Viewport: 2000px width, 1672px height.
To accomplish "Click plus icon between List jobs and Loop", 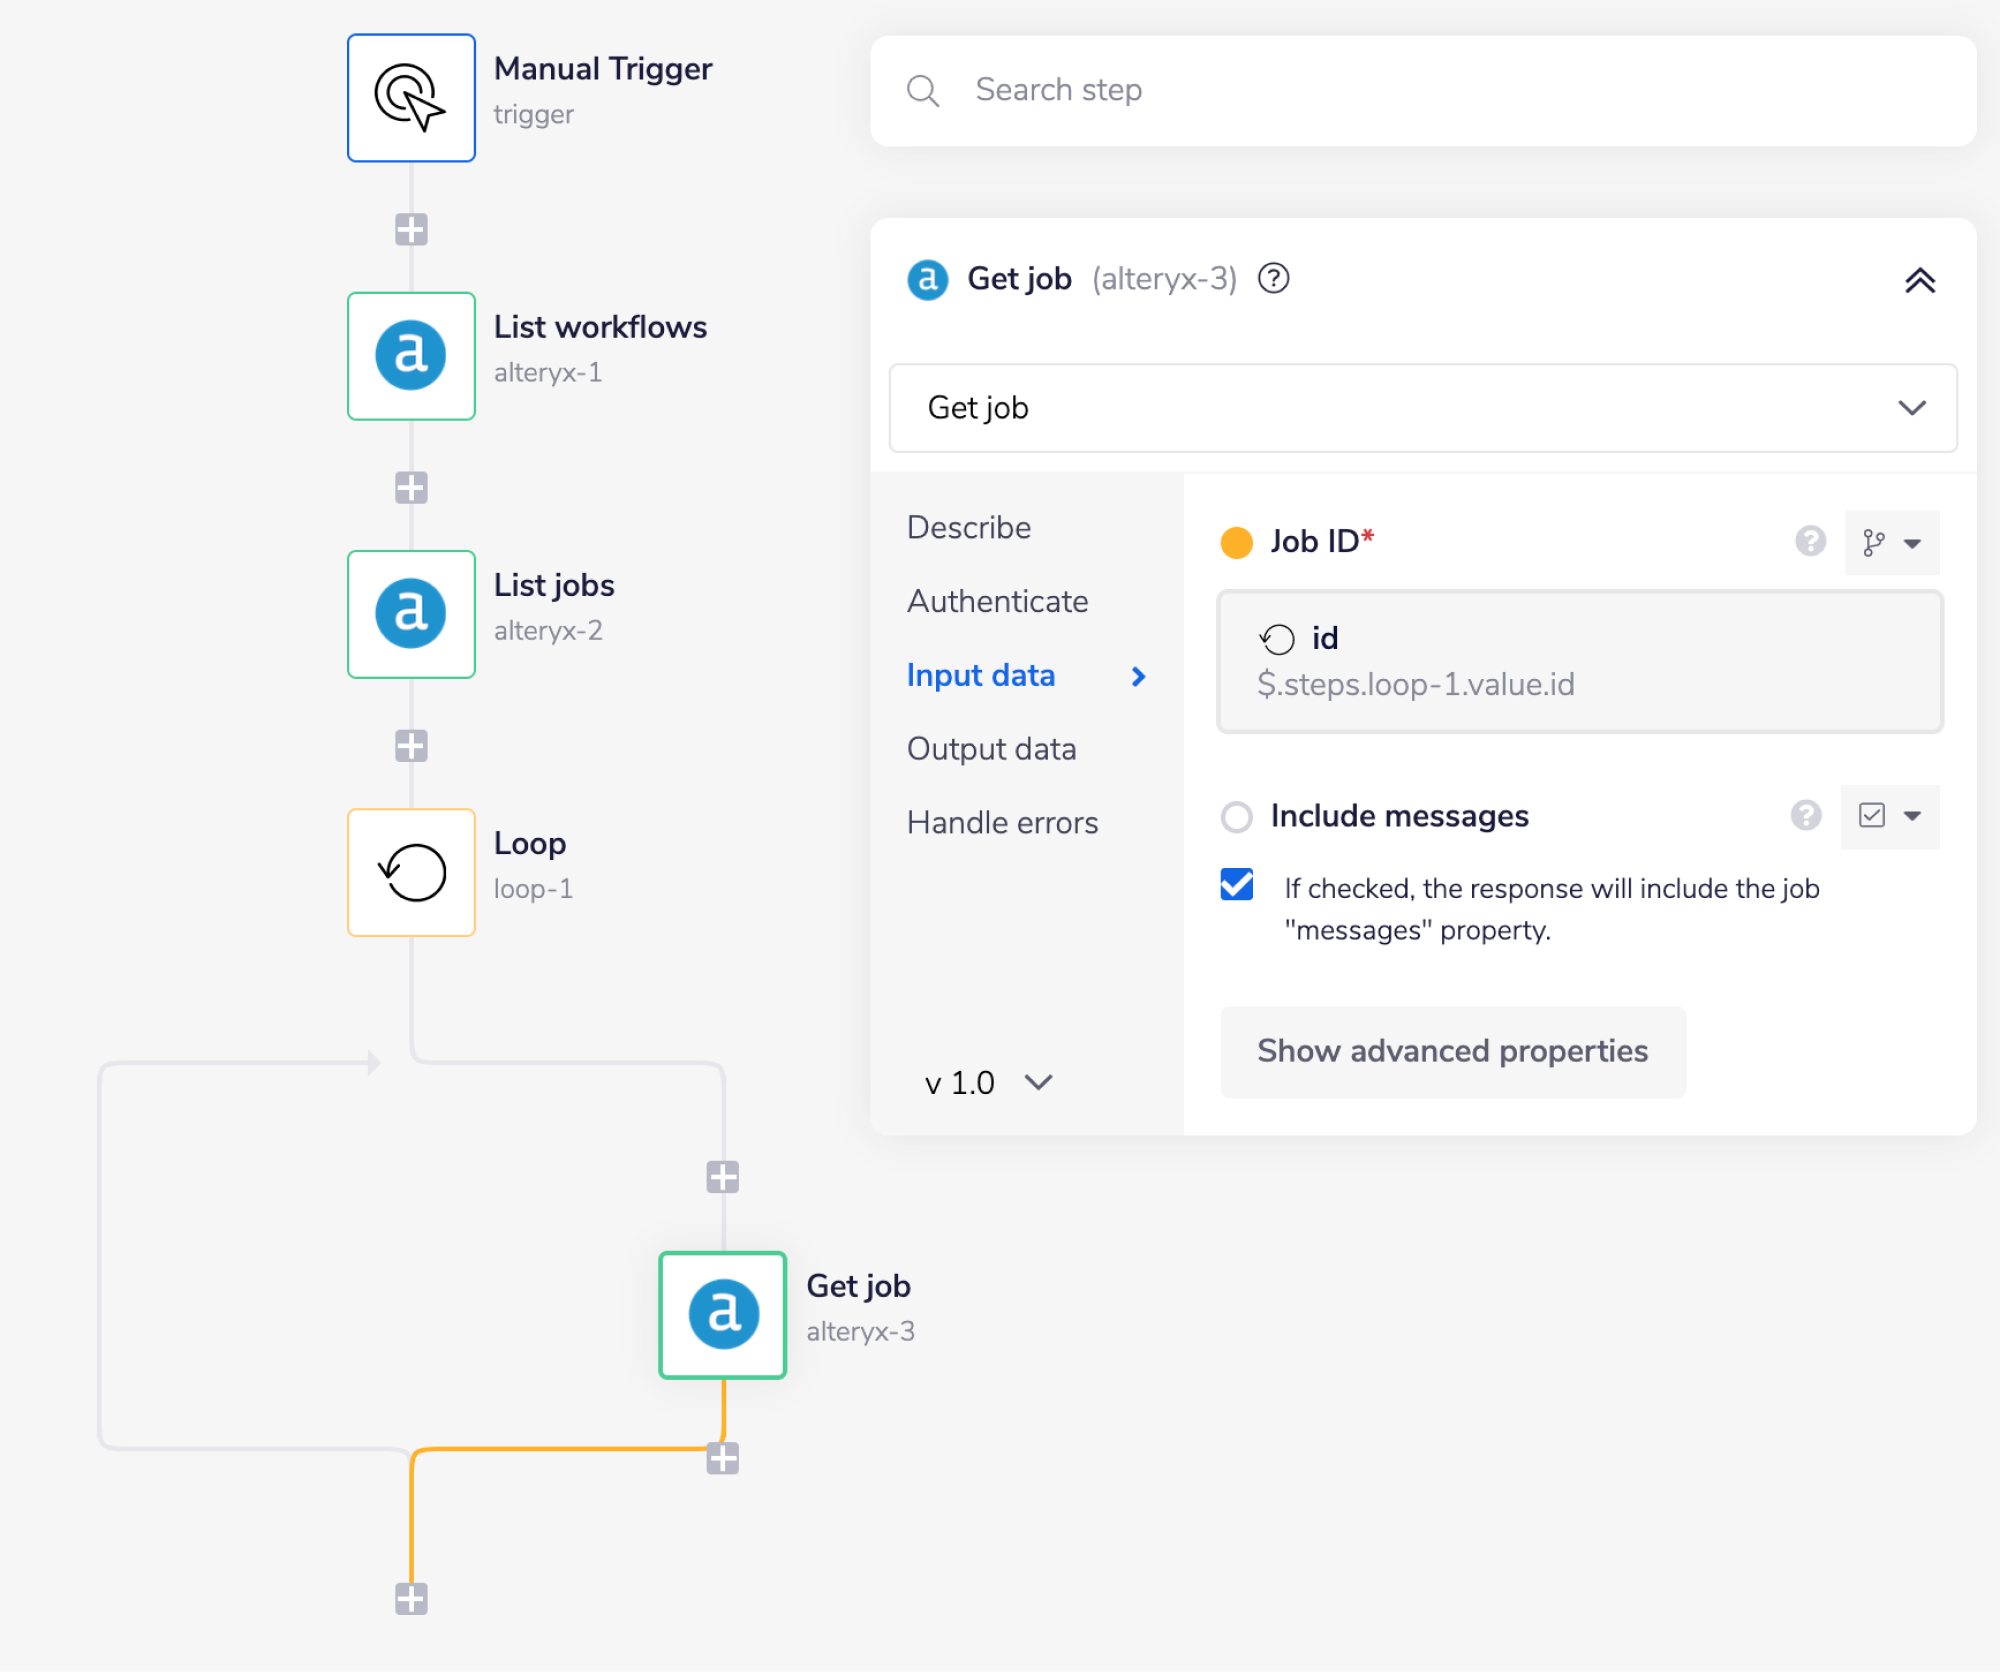I will click(411, 746).
